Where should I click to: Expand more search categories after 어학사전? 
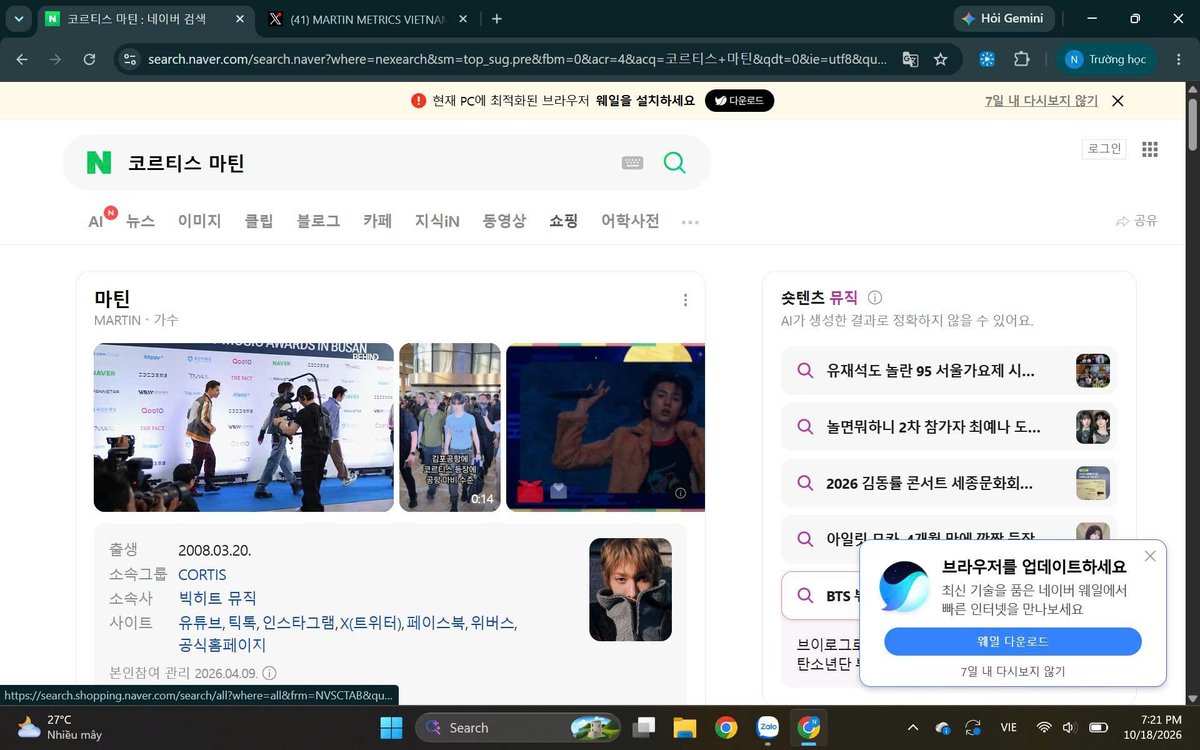coord(690,222)
